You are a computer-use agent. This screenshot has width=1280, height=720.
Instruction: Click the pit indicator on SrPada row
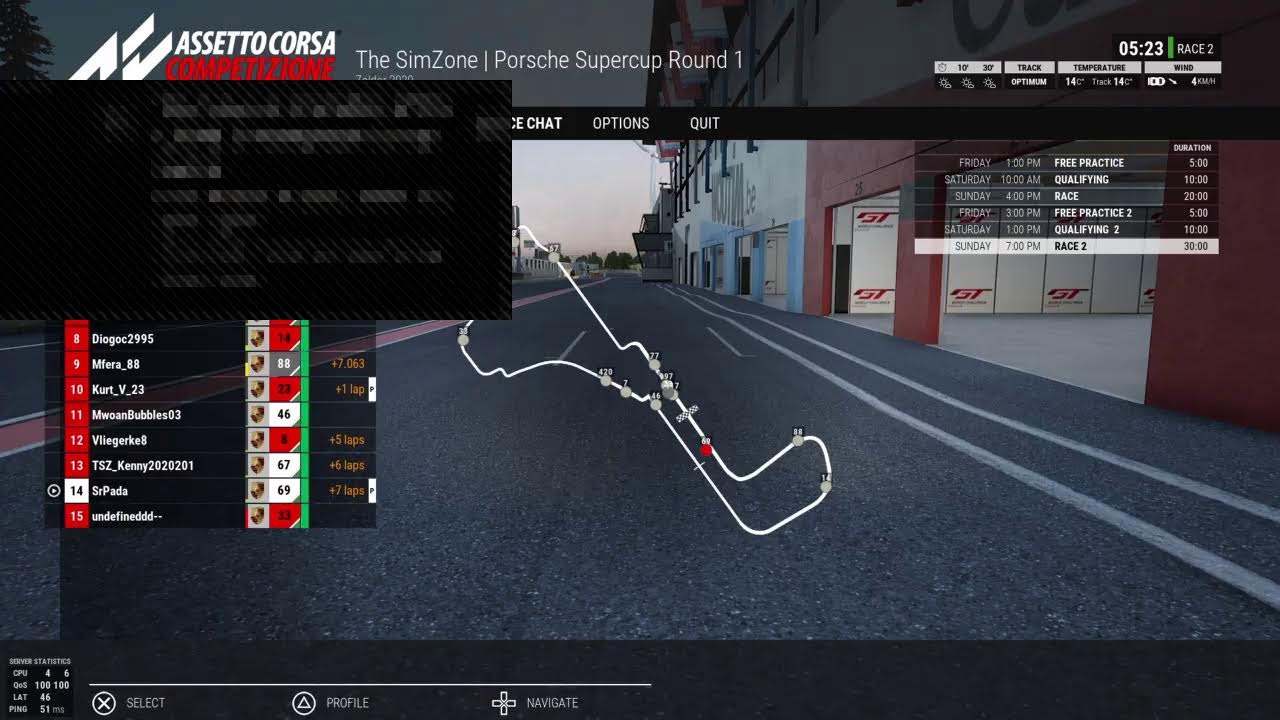click(x=372, y=491)
